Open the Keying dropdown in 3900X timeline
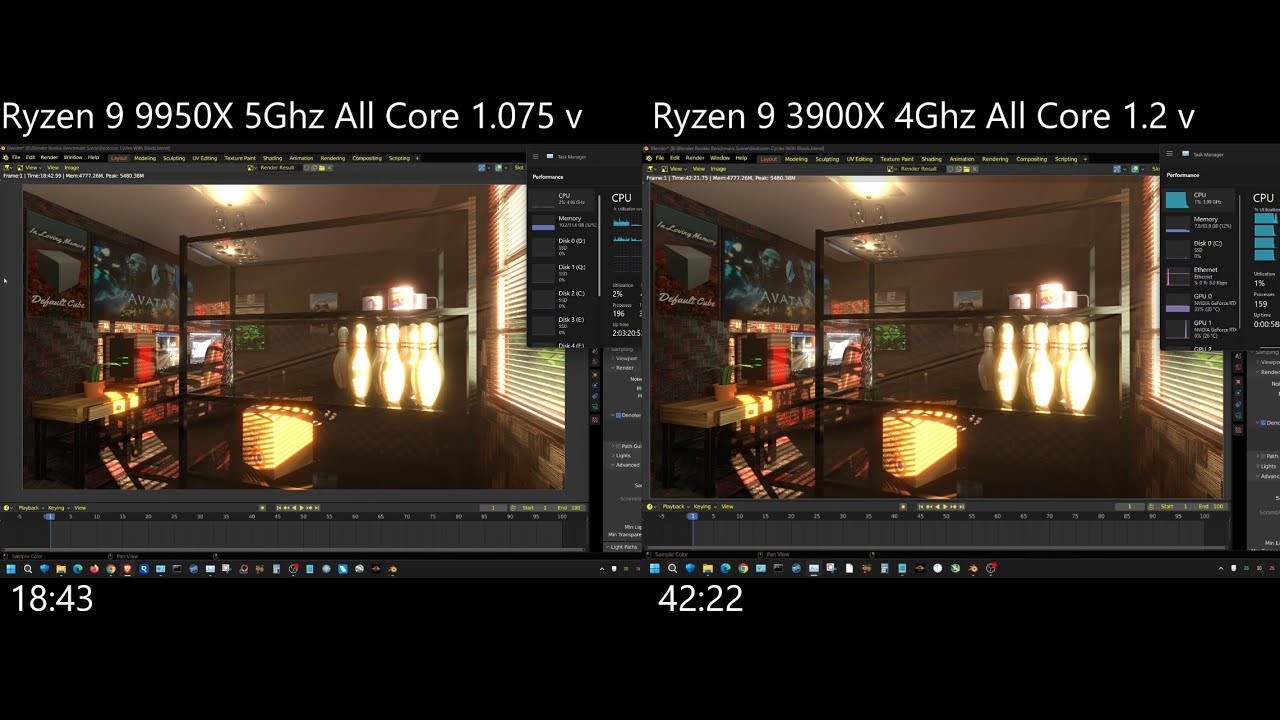 coord(705,507)
